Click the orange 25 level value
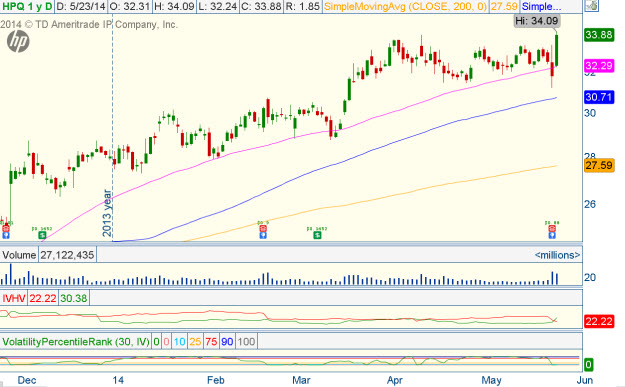The width and height of the screenshot is (625, 387). tap(195, 342)
